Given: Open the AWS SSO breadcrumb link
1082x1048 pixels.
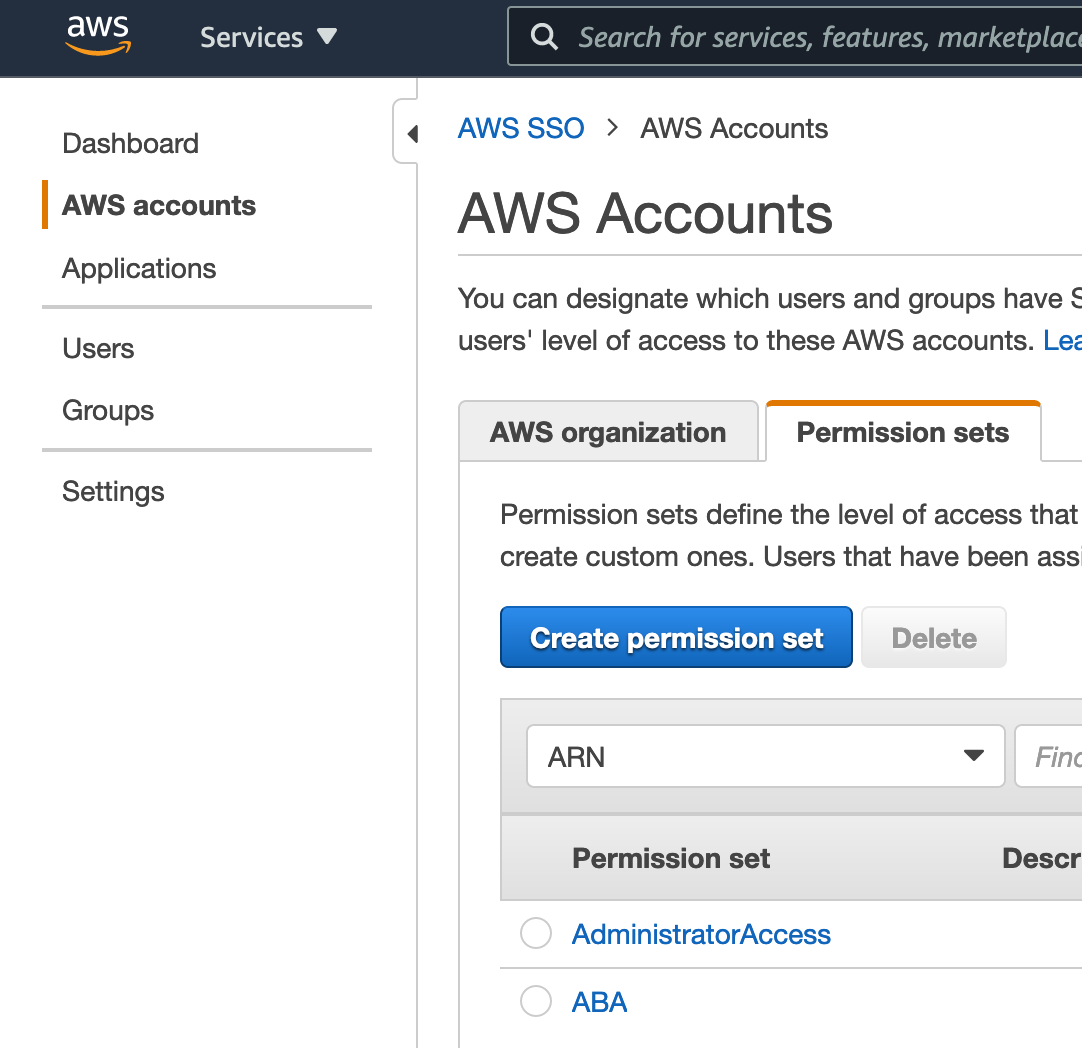Looking at the screenshot, I should point(521,129).
